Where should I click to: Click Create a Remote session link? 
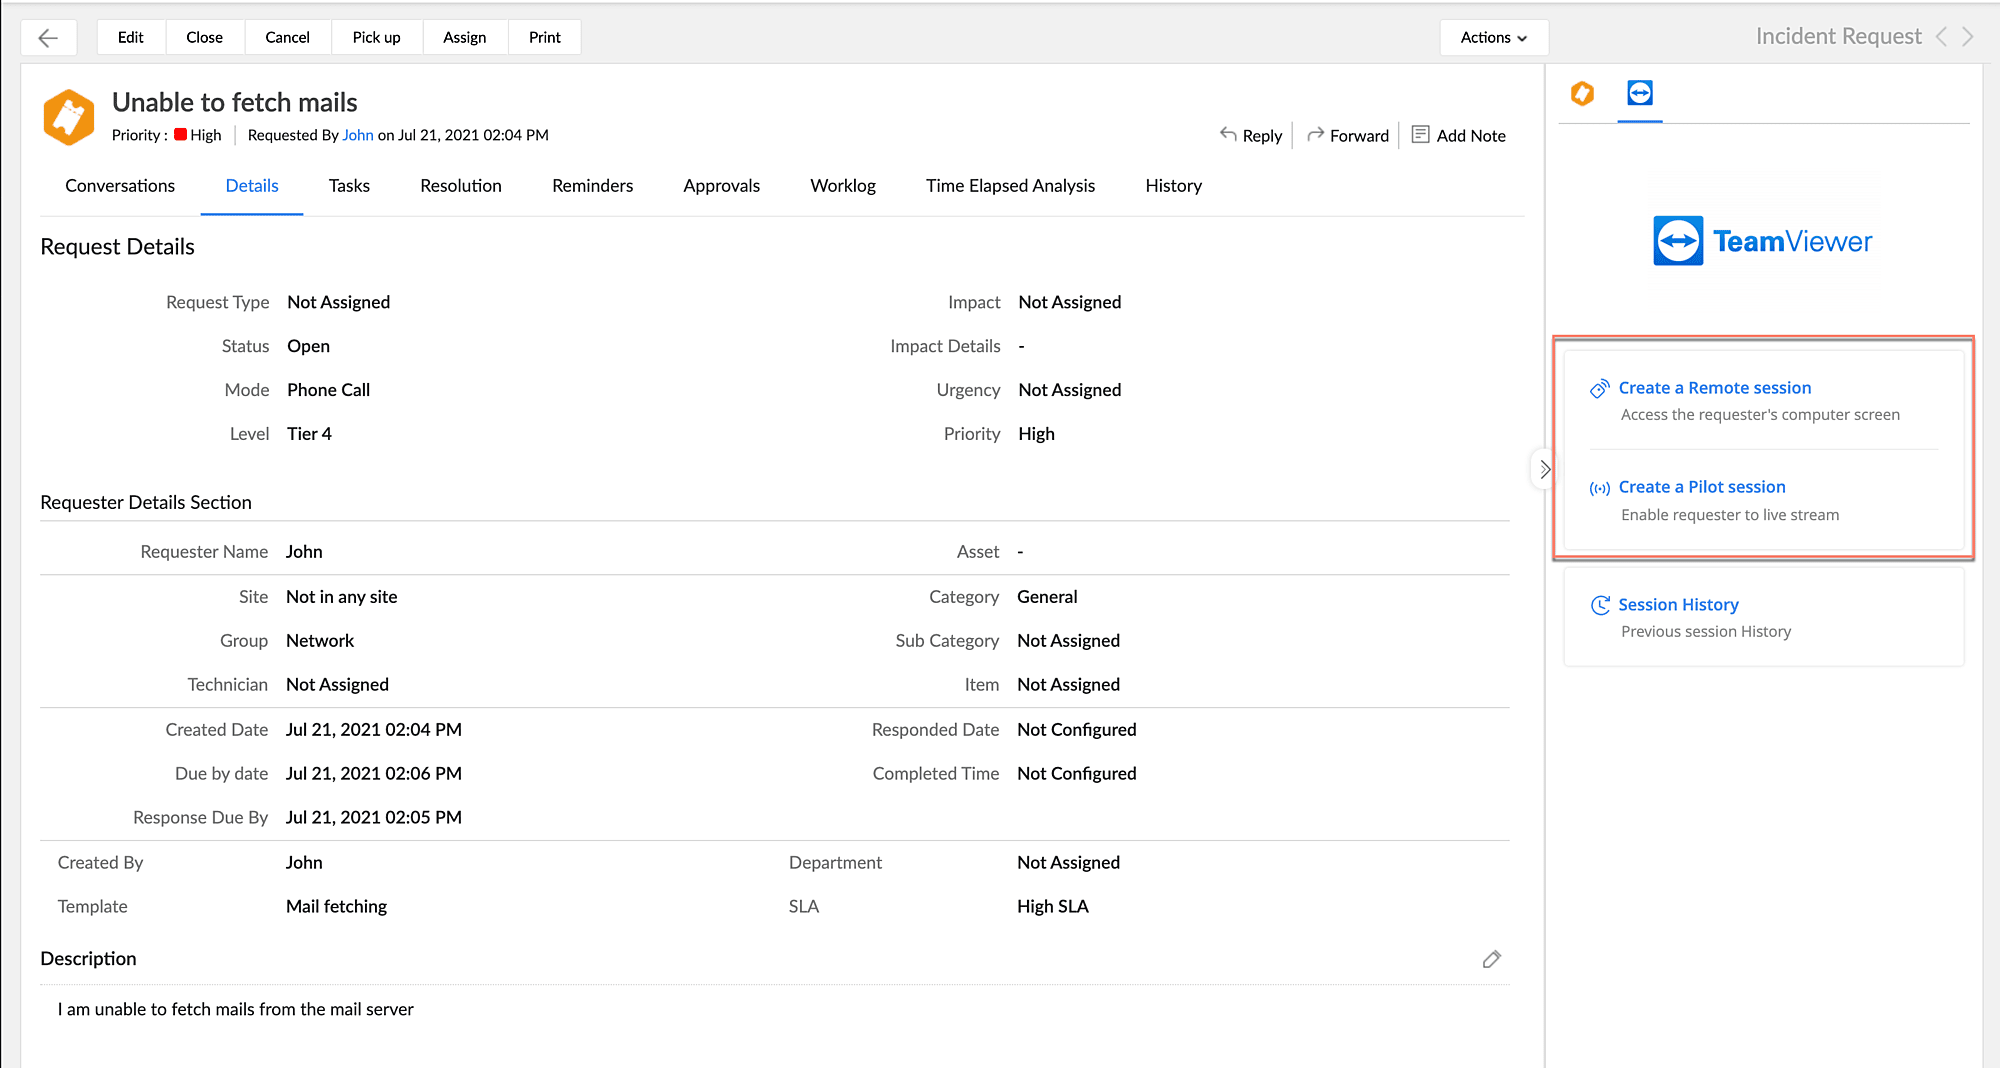[x=1714, y=388]
